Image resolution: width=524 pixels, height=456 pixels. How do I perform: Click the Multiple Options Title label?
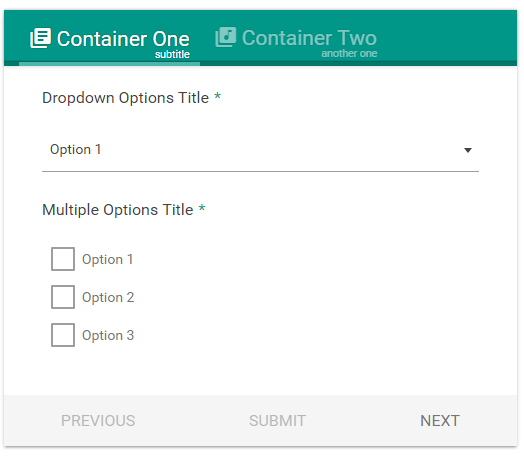pyautogui.click(x=118, y=210)
